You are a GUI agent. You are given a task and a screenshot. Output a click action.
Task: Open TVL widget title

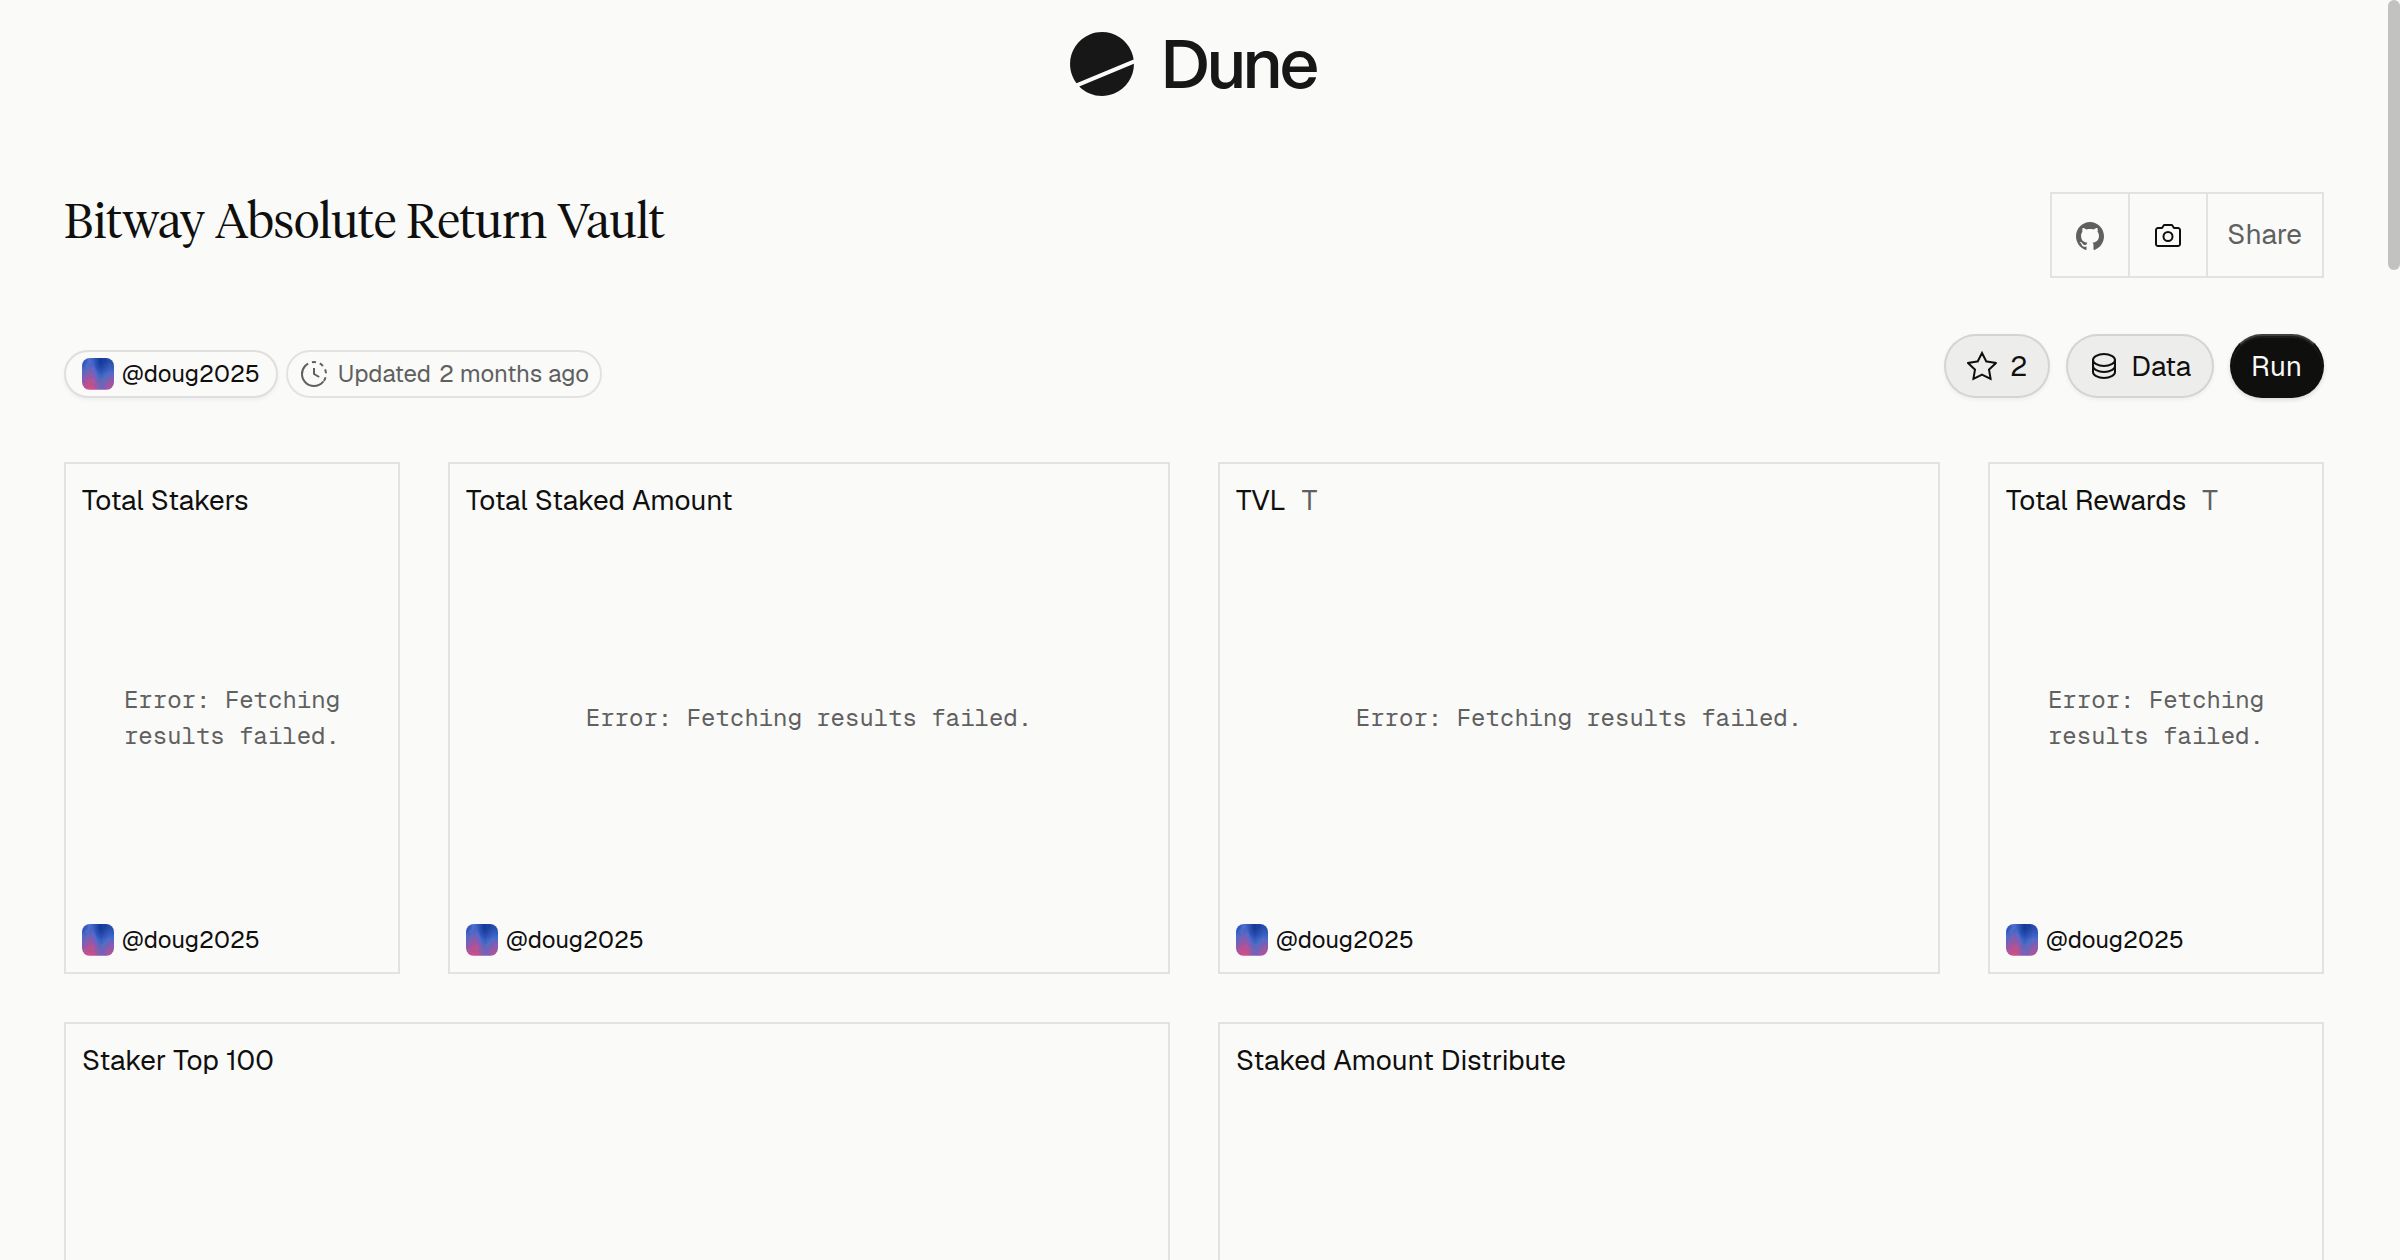[1260, 500]
